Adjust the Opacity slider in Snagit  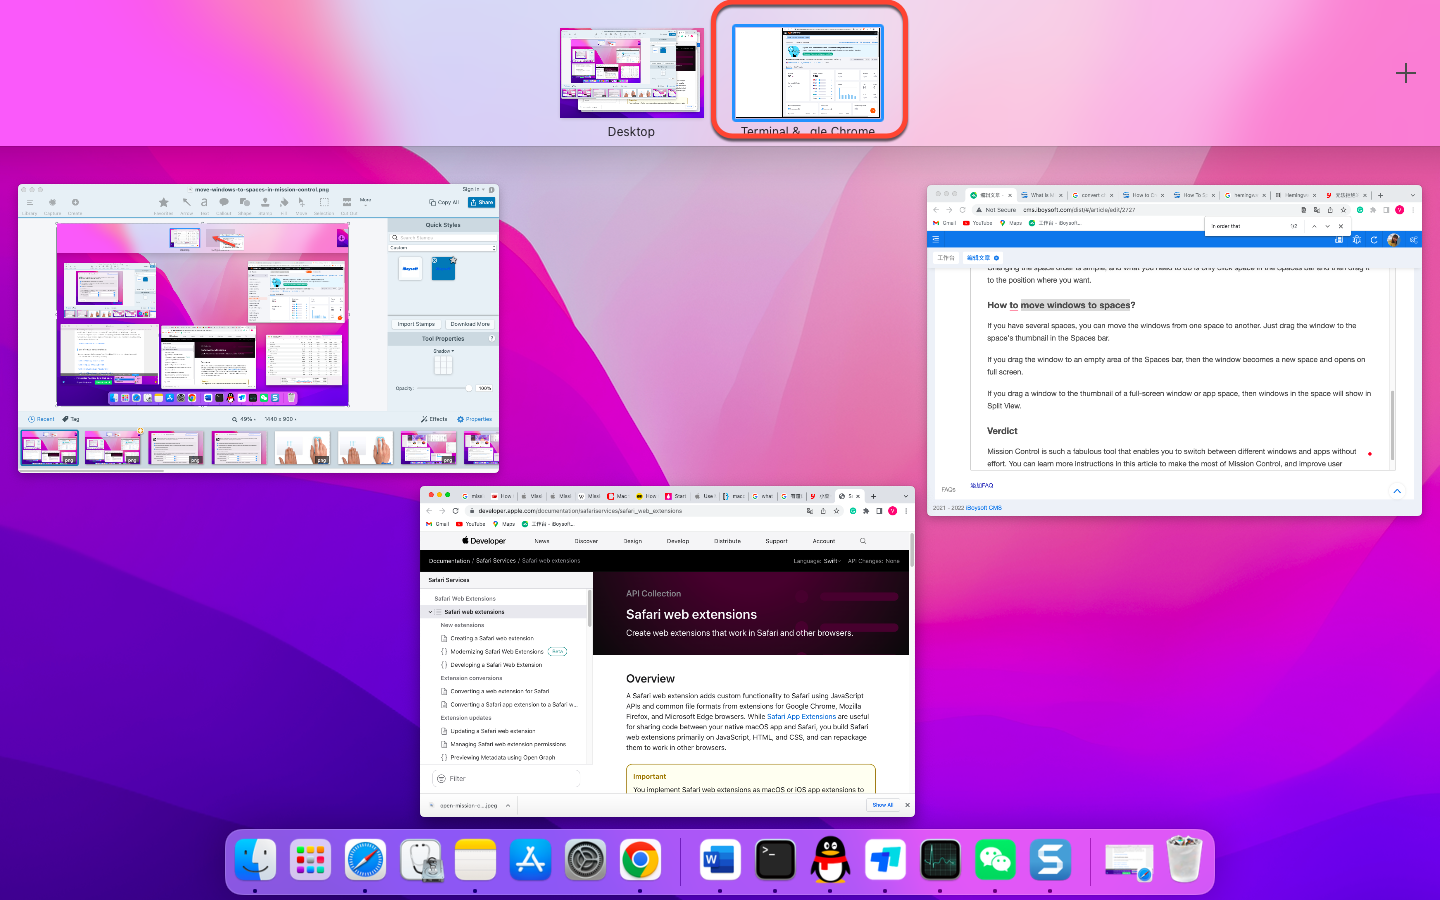coord(467,388)
